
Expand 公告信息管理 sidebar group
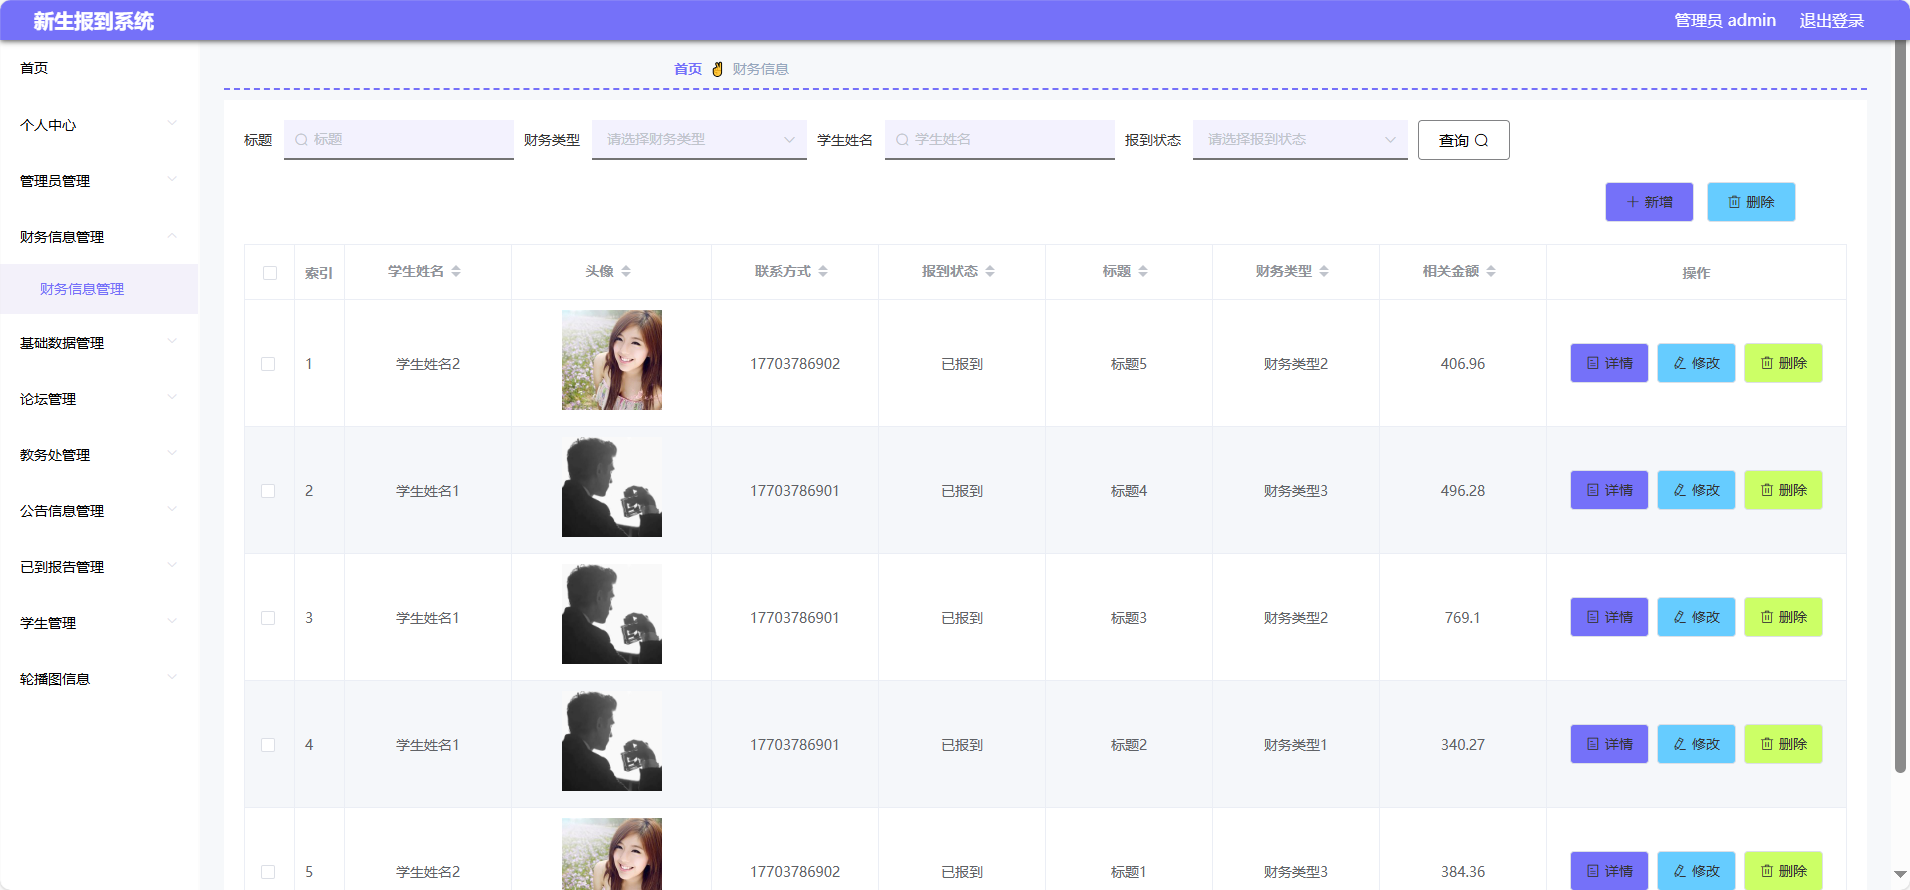tap(99, 511)
